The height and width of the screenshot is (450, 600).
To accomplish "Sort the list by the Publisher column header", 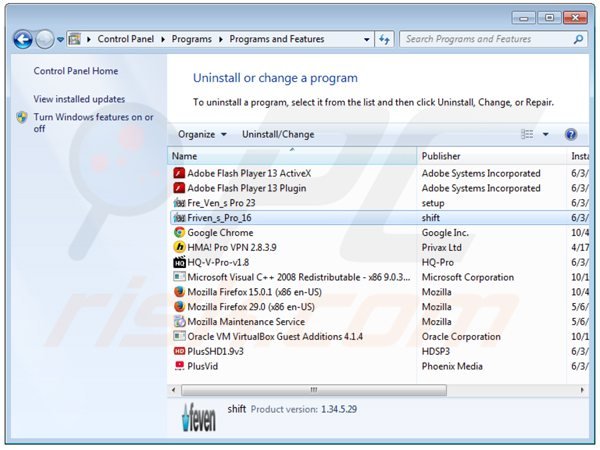I will point(441,156).
